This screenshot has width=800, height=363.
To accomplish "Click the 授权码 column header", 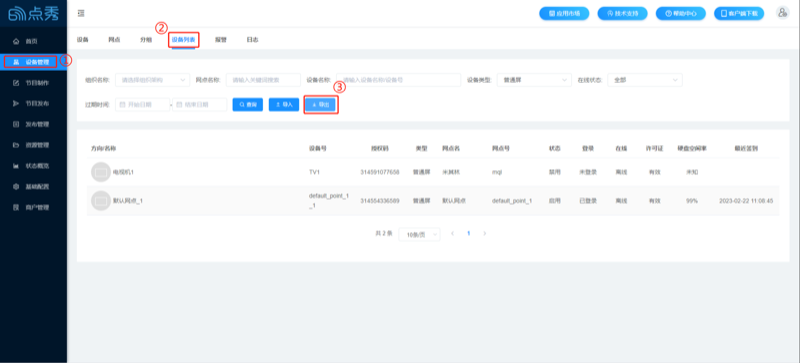I will [380, 149].
